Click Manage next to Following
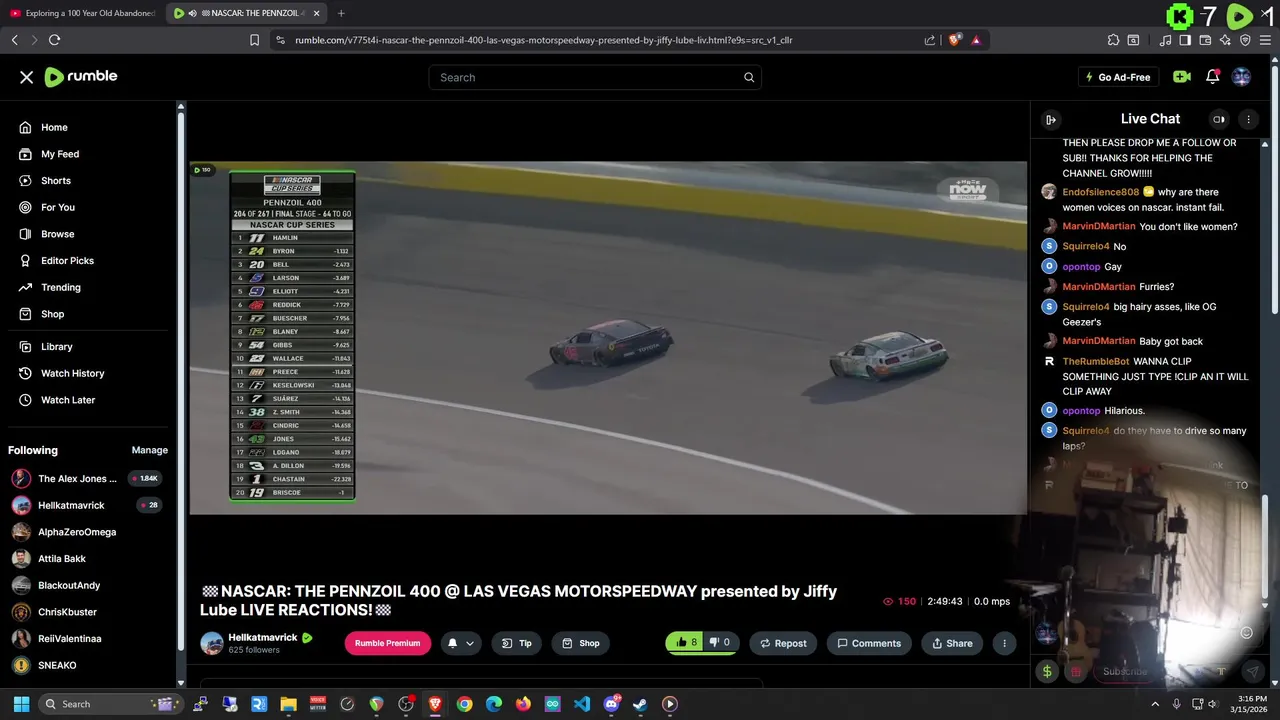 click(150, 450)
